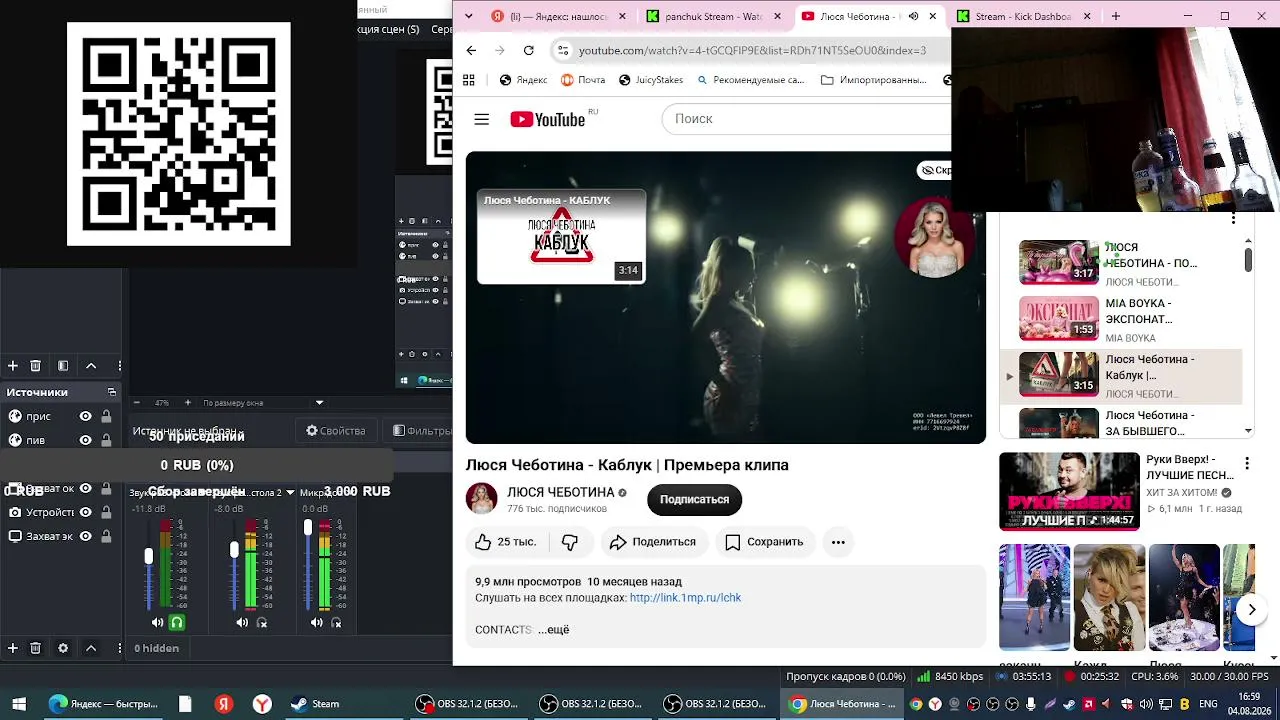Viewport: 1280px width, 720px height.
Task: Subscribe with the Подписаться button
Action: 694,500
